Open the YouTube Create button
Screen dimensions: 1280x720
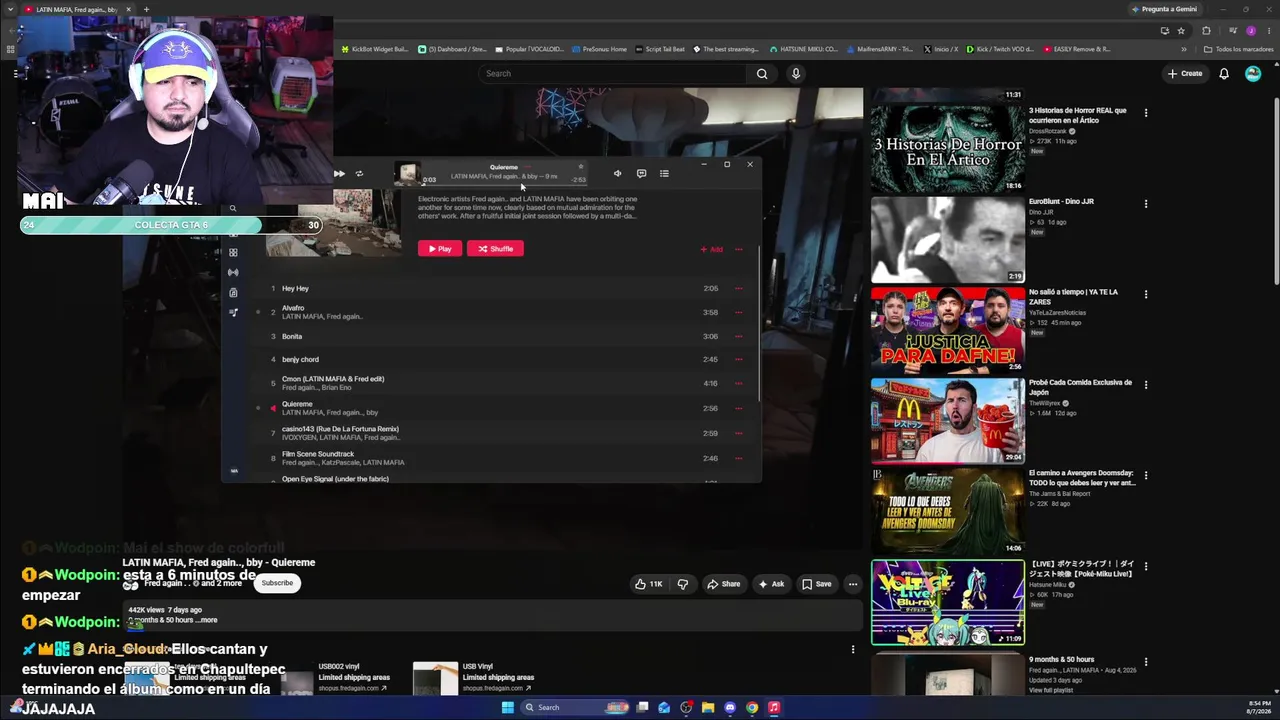pos(1185,74)
